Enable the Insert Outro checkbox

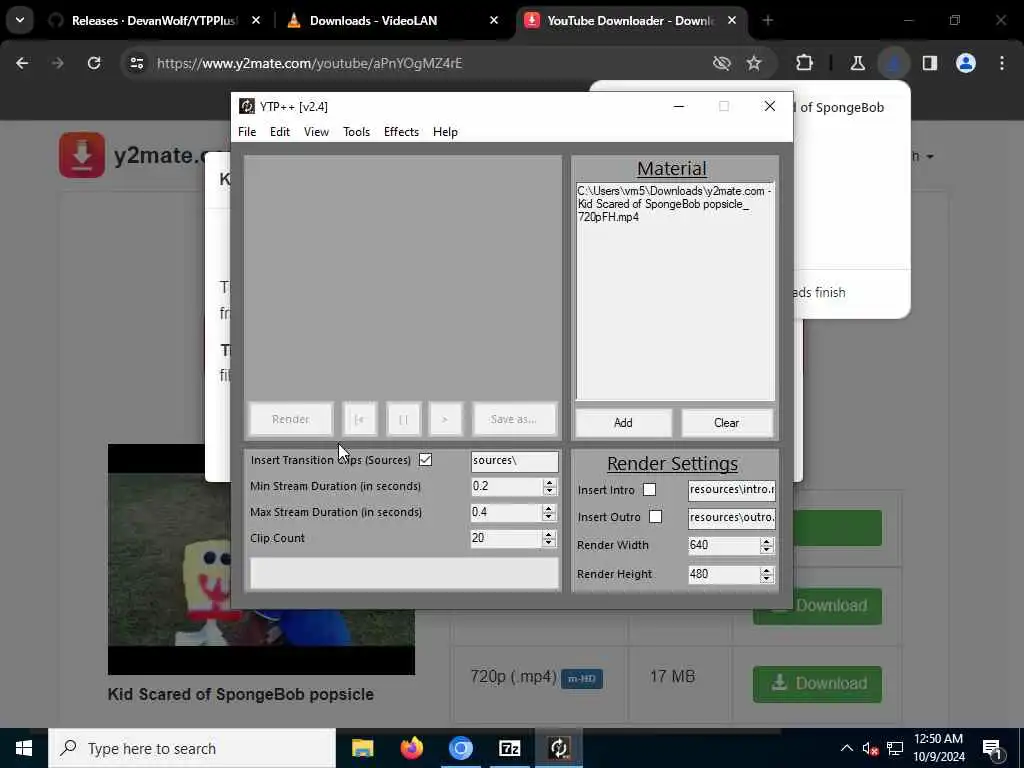coord(656,517)
